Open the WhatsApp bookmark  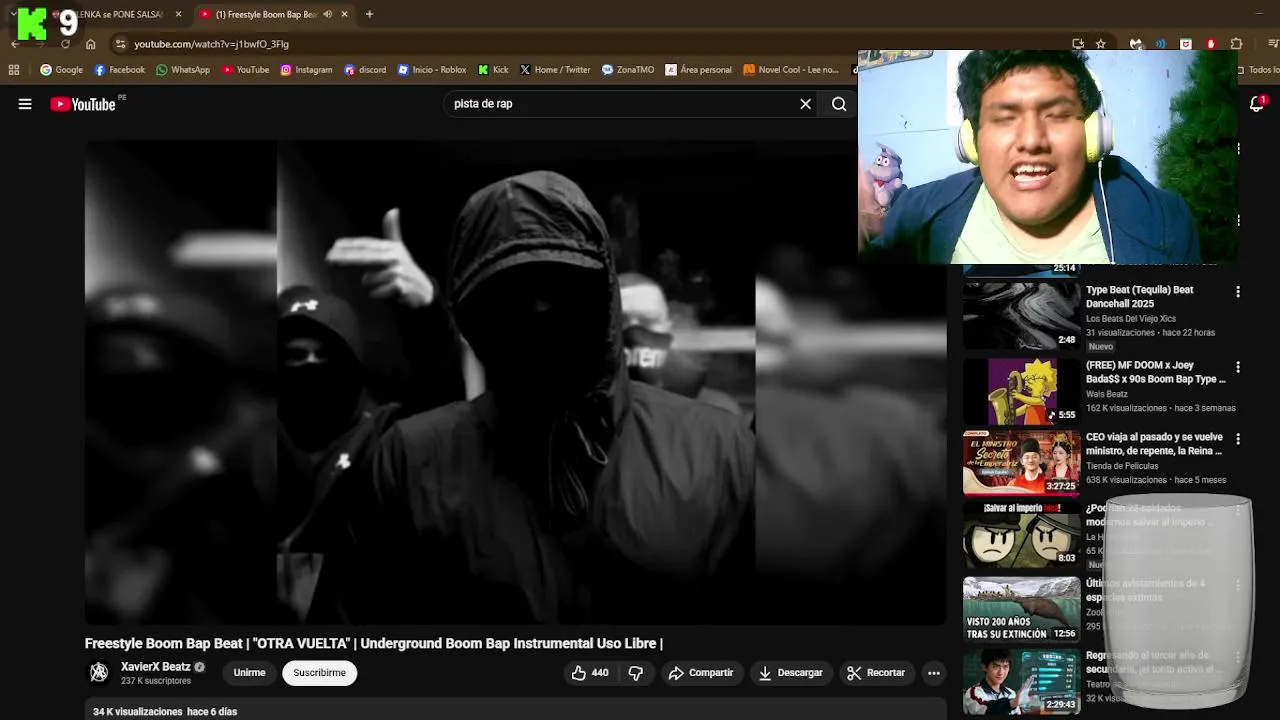tap(182, 70)
